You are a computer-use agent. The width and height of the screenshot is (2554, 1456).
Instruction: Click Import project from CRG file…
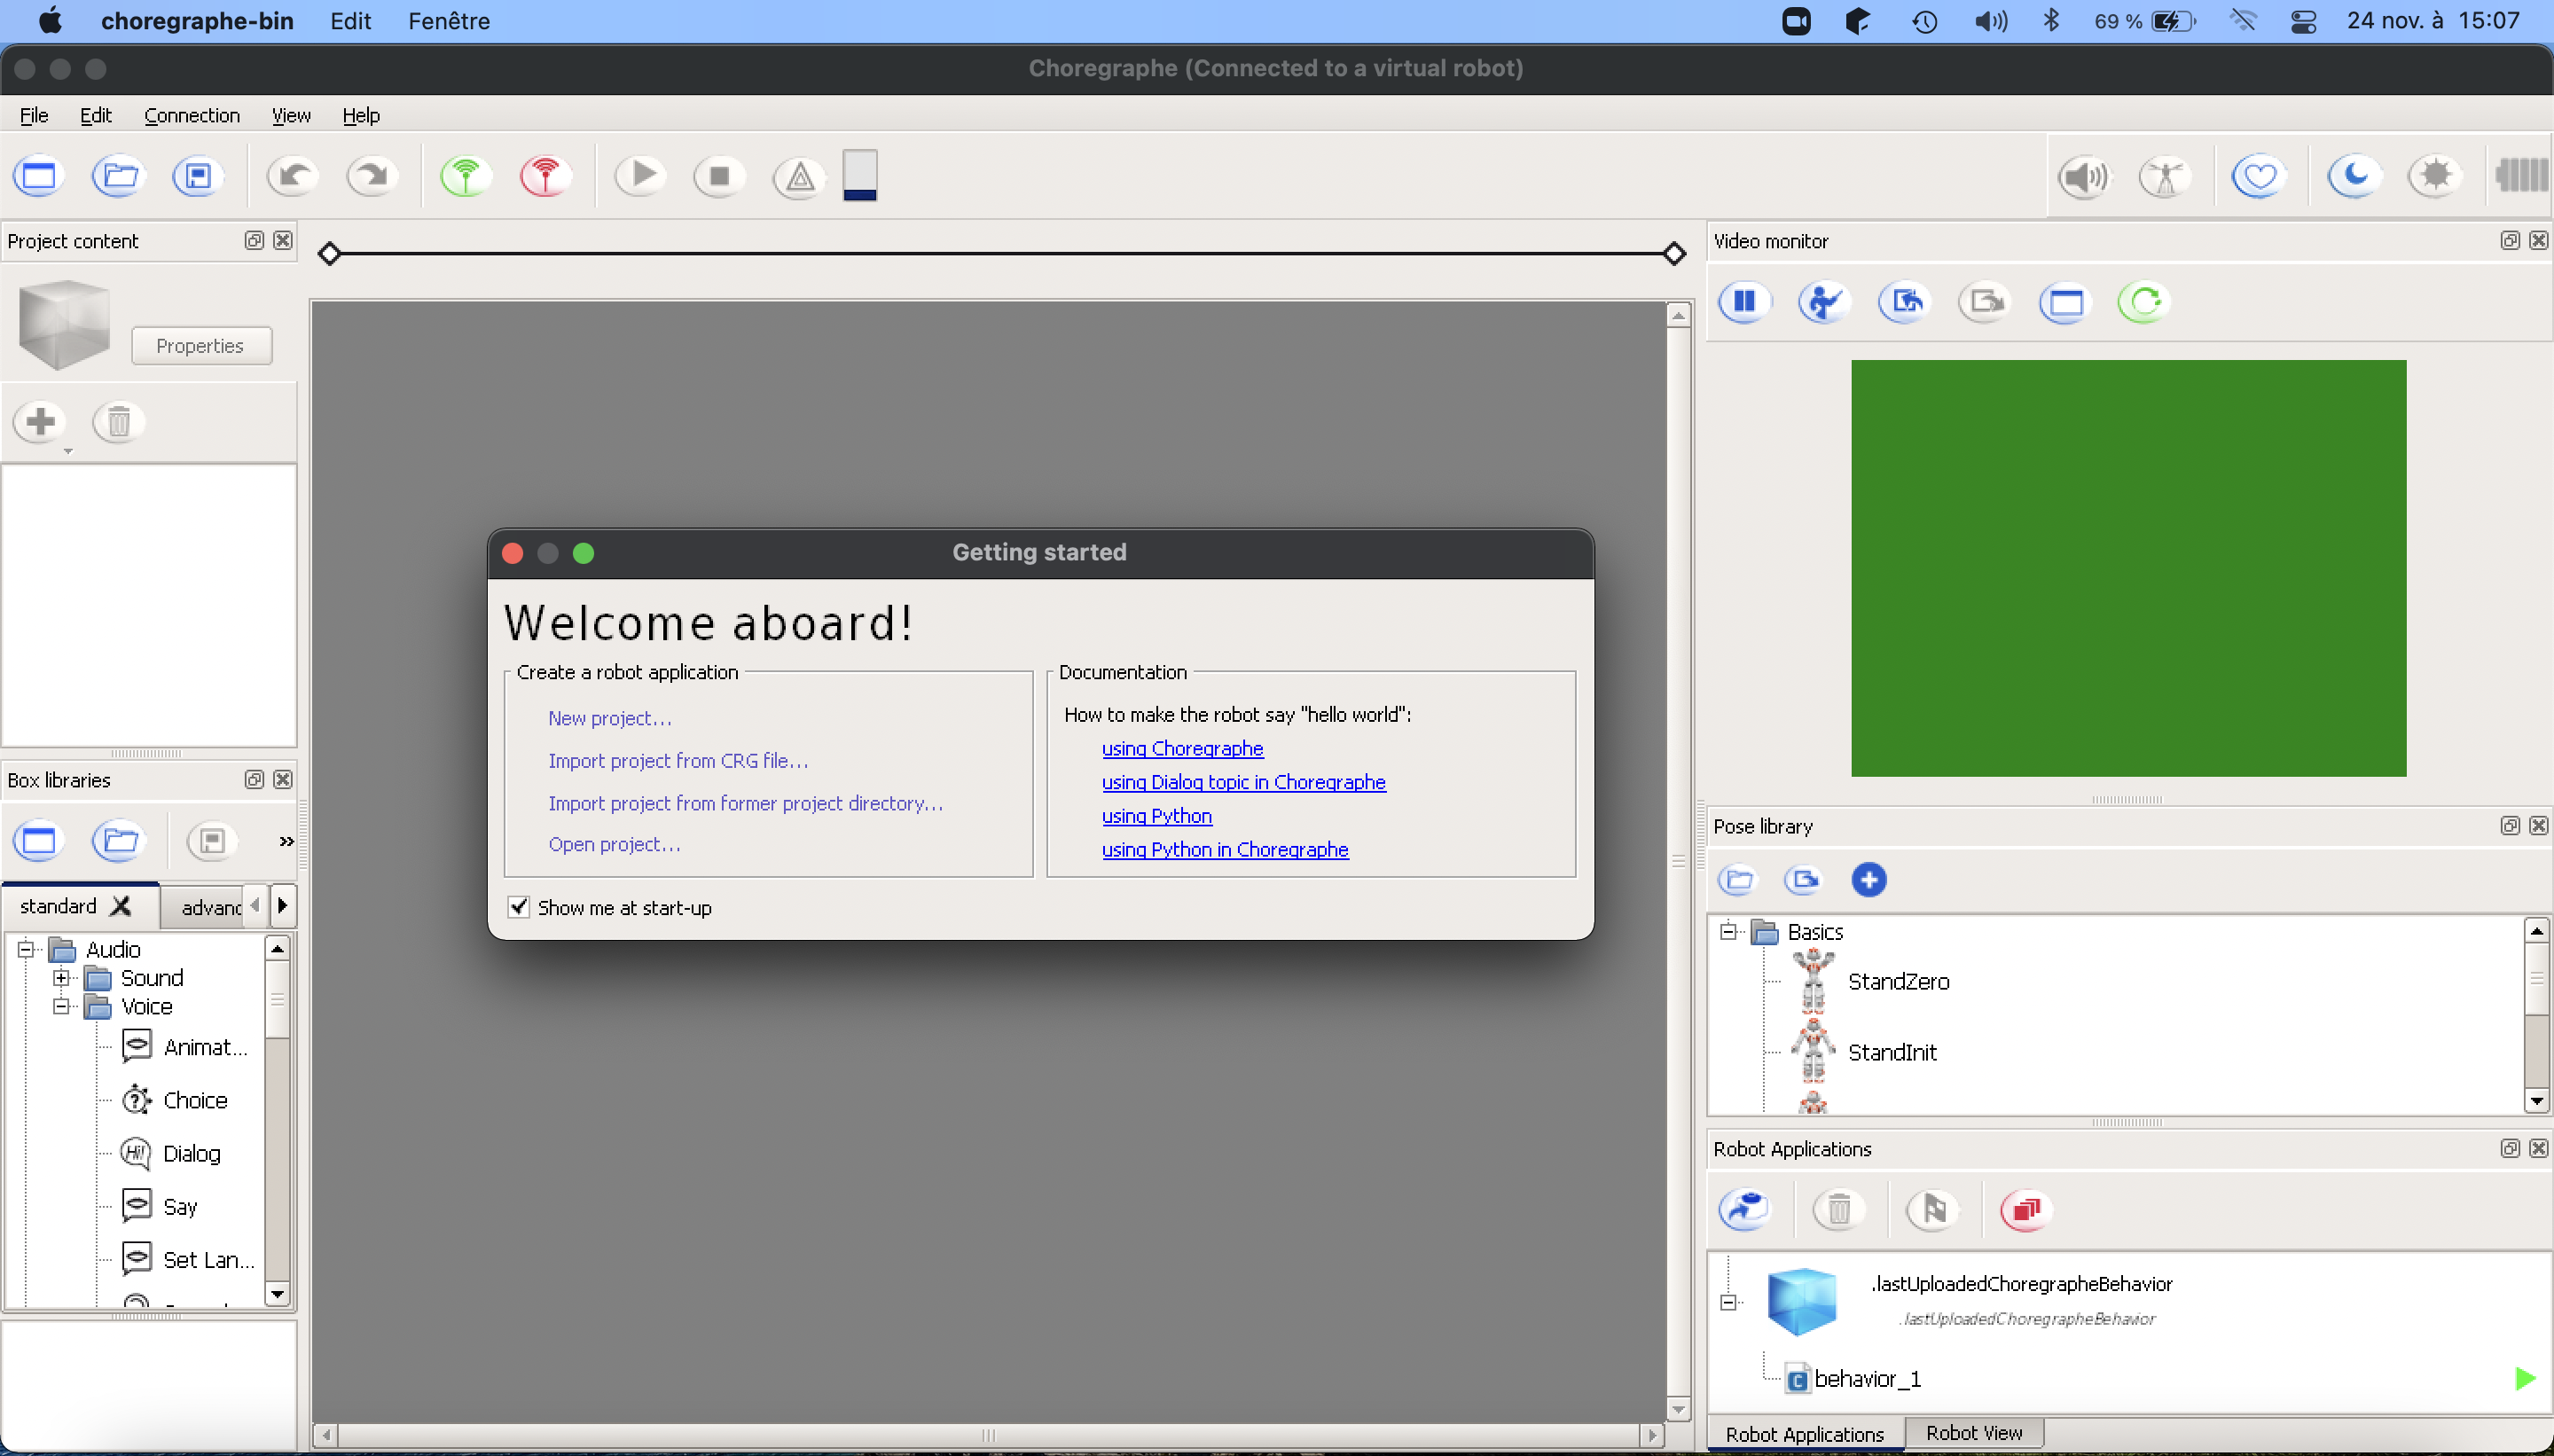678,761
